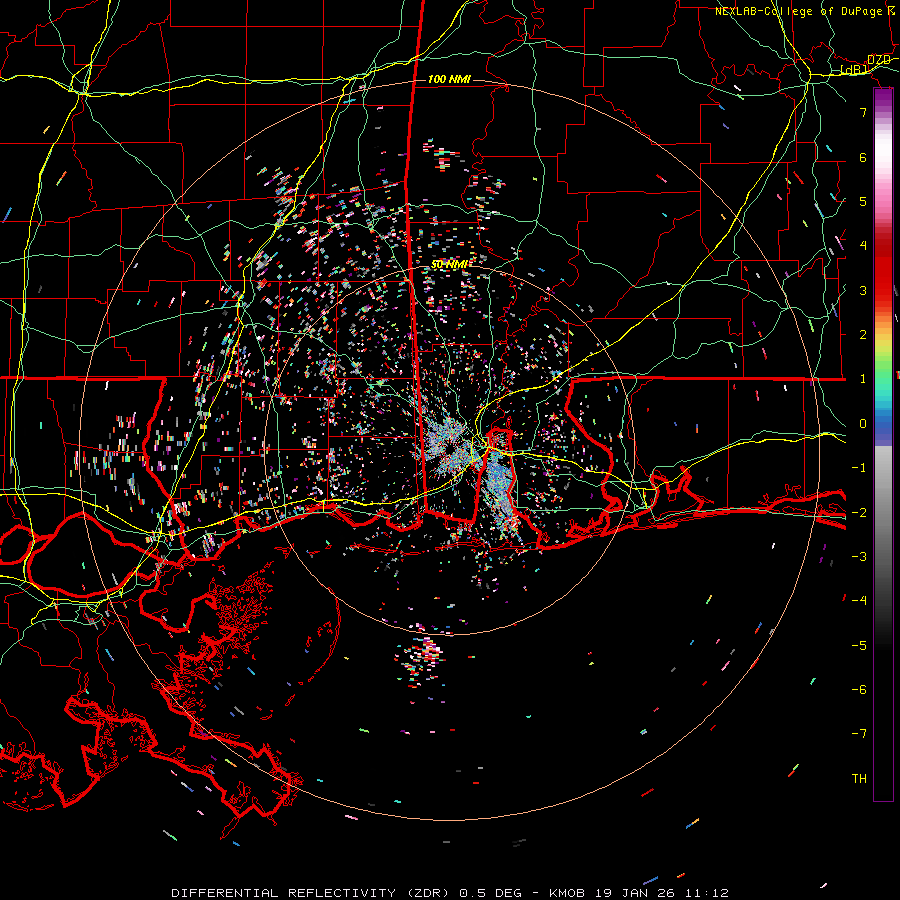Click the "(ZDR)" text in the caption

(429, 893)
